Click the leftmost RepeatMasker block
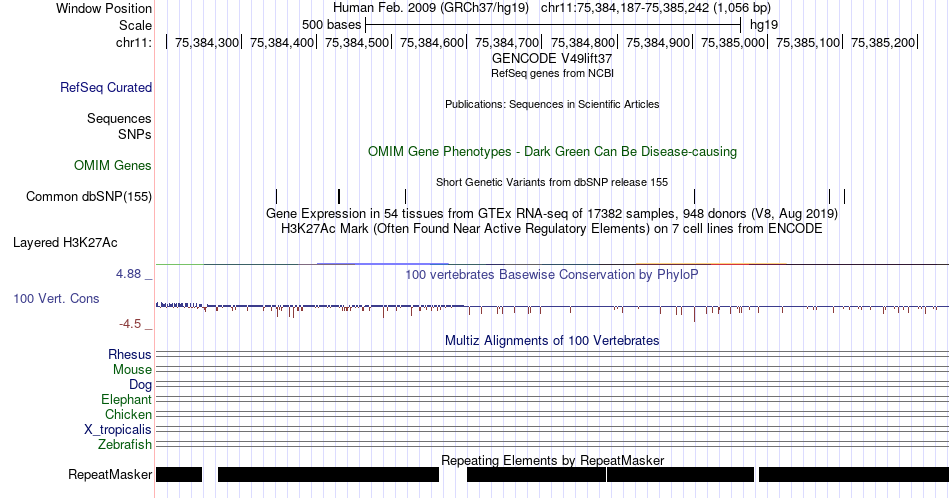Viewport: 950px width, 498px height. [179, 474]
